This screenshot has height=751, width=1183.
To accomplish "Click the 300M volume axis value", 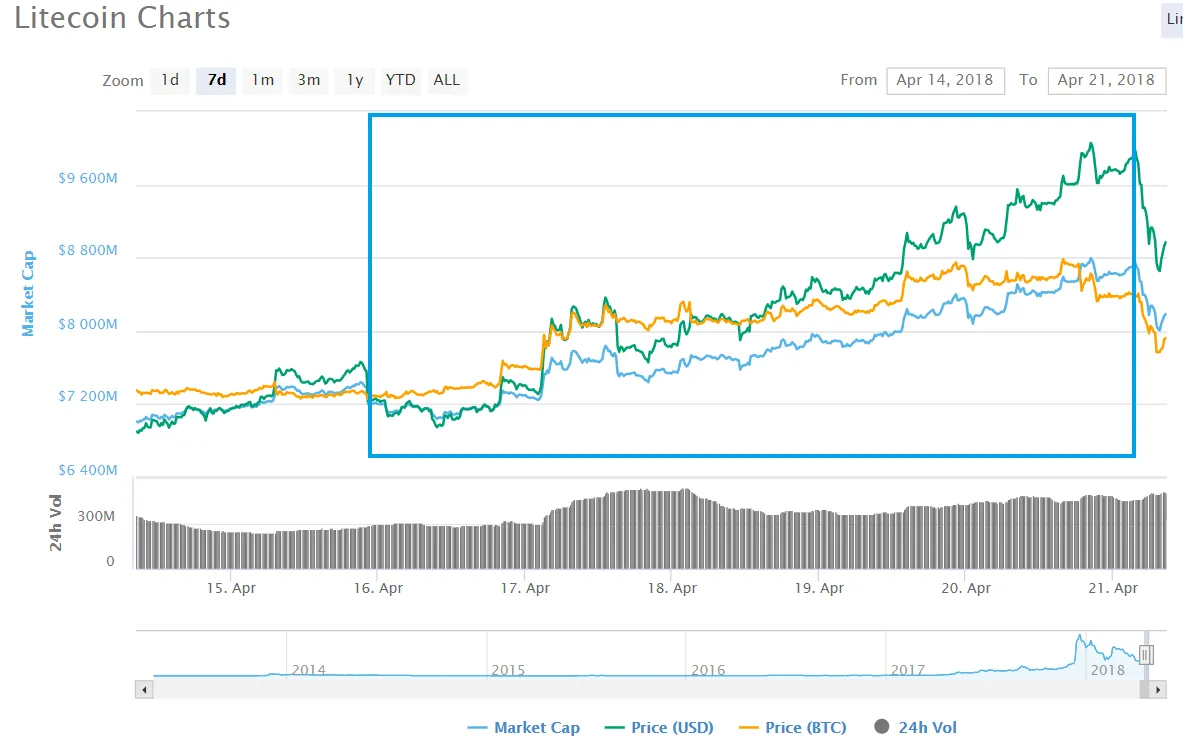I will click(x=97, y=516).
